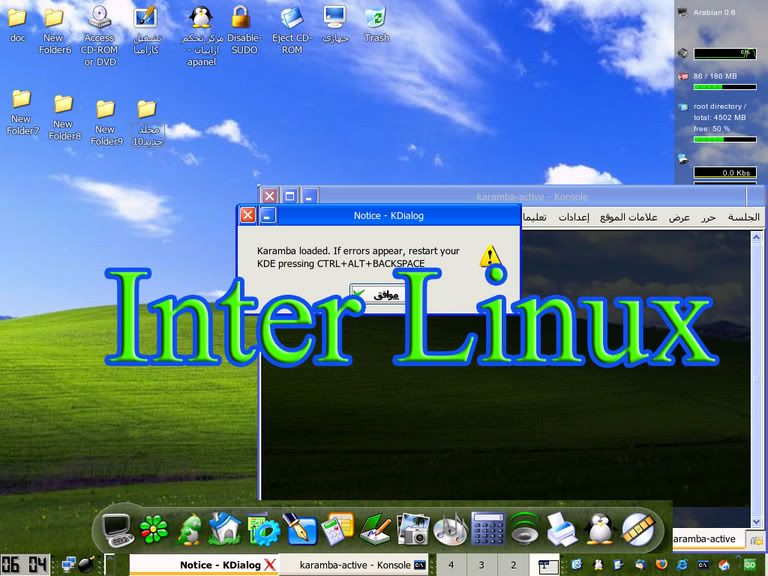
Task: Select the active desktop thumbnail in pager
Action: coord(545,565)
